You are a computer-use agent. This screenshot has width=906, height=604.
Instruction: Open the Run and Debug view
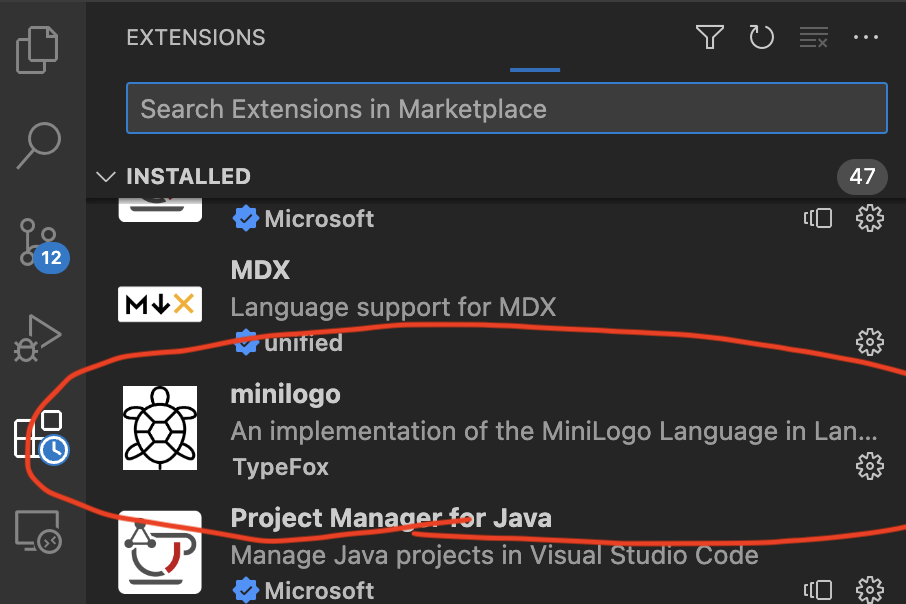pos(40,339)
